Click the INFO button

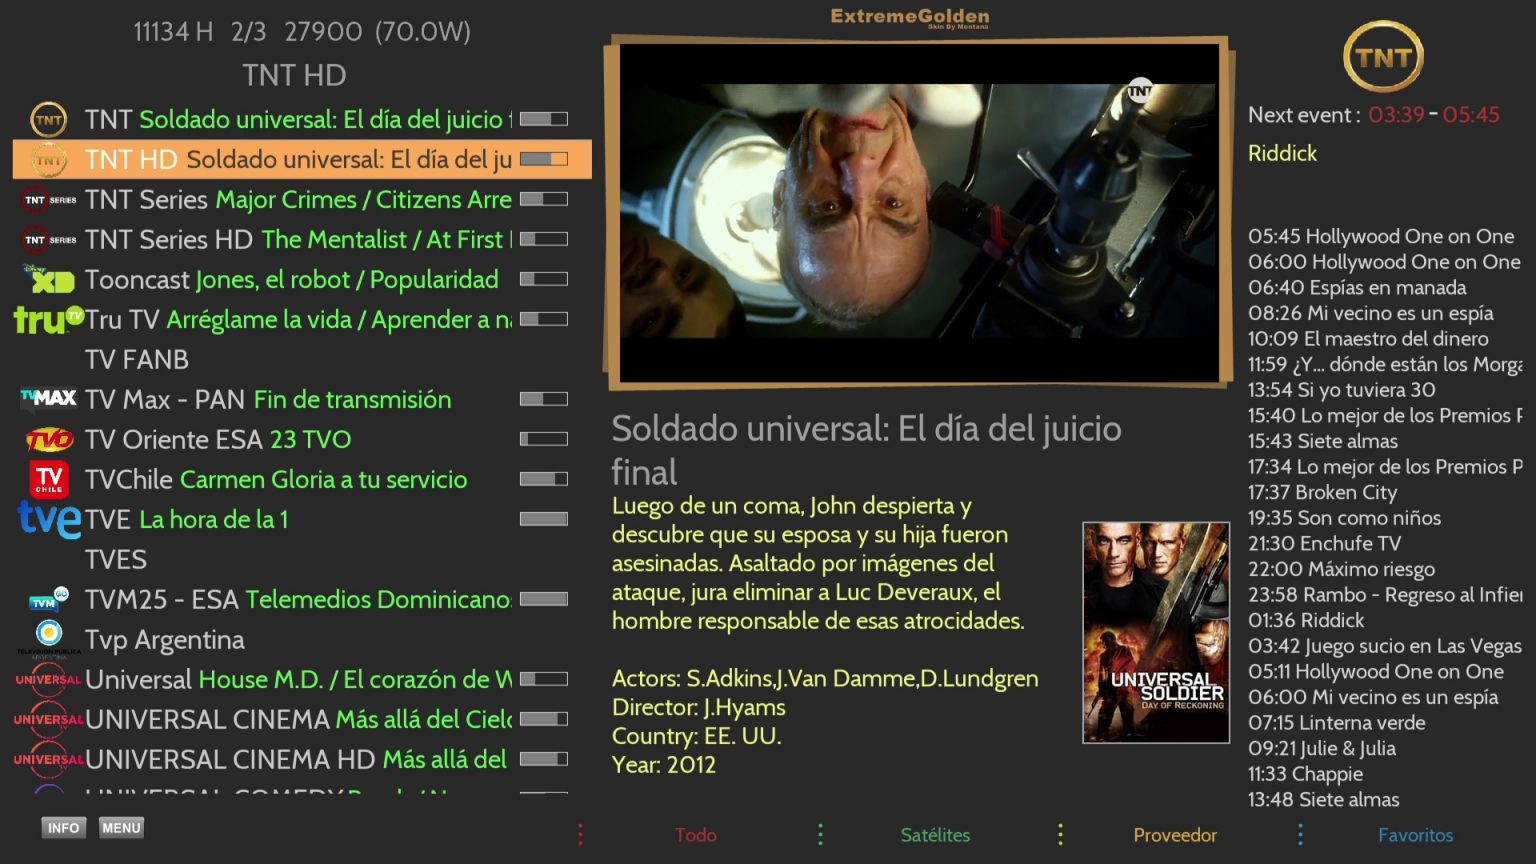tap(63, 828)
